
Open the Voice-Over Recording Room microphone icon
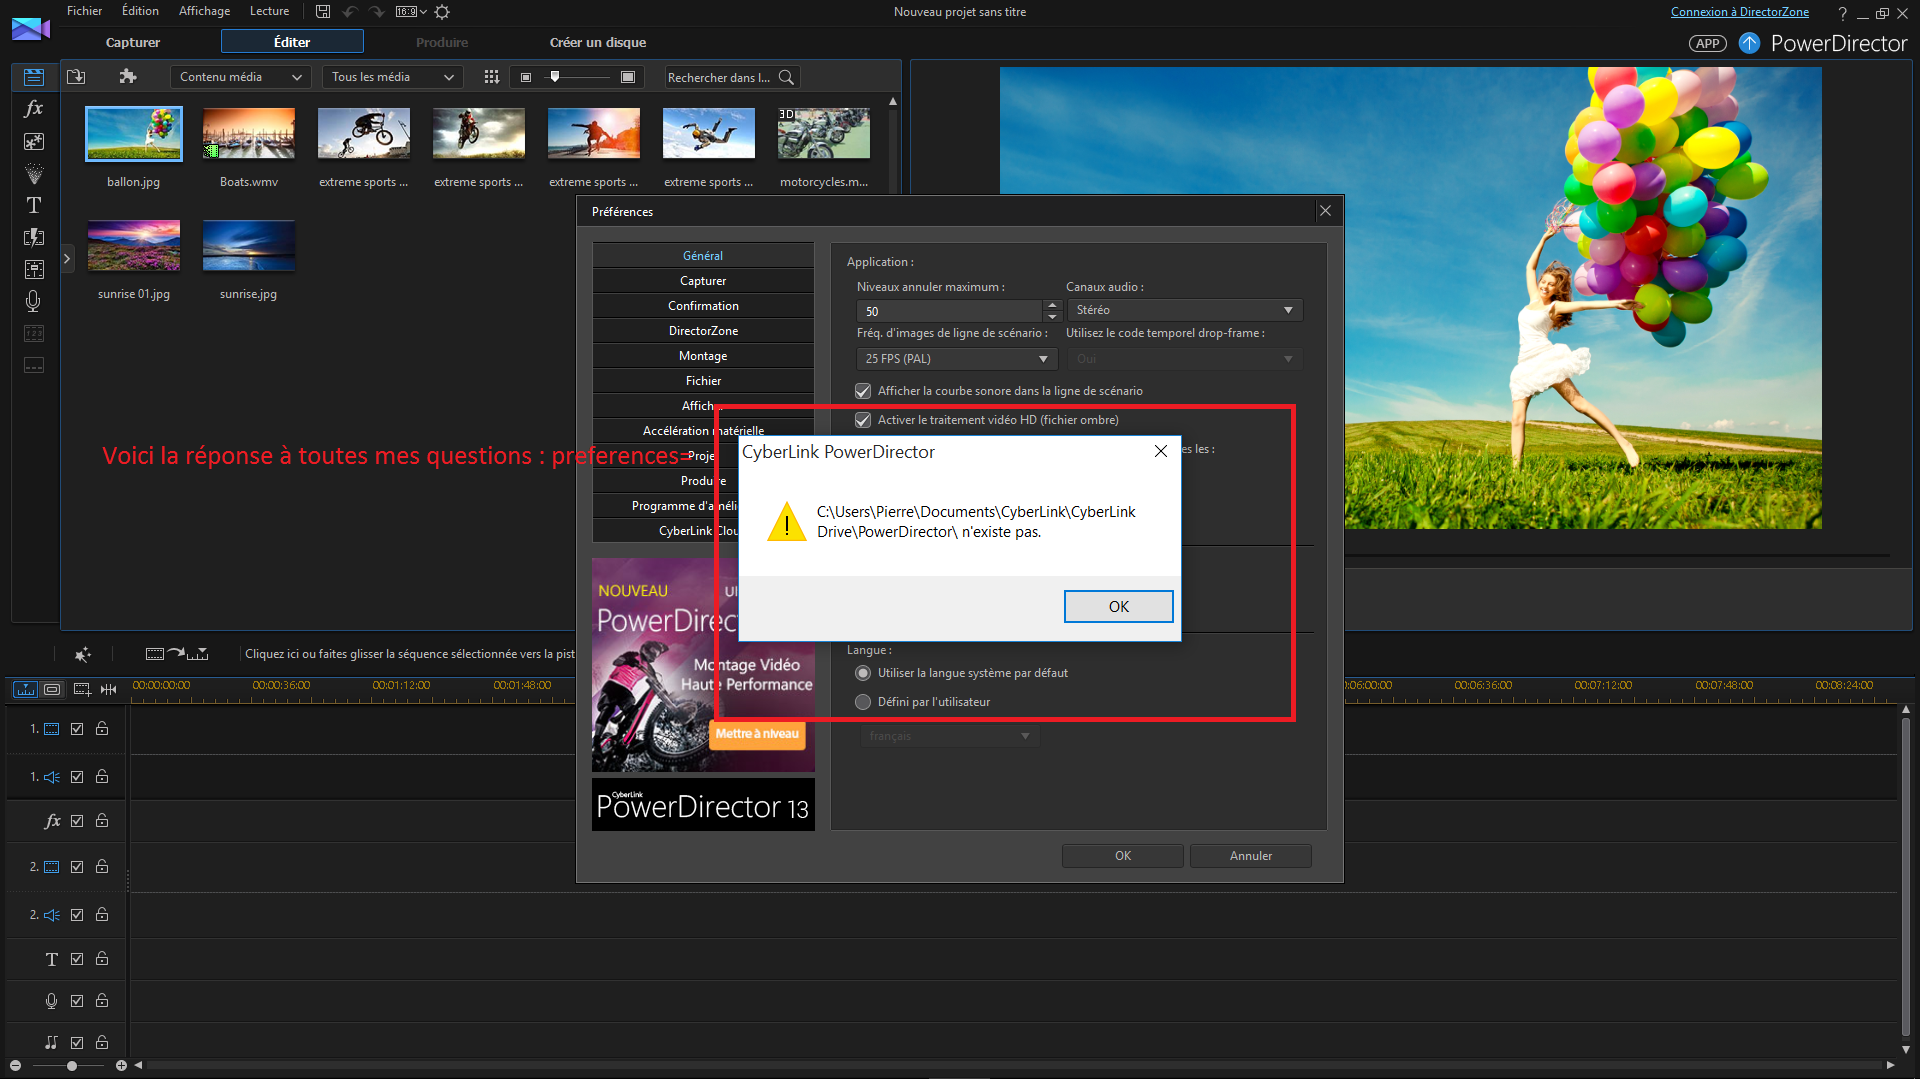click(x=34, y=301)
